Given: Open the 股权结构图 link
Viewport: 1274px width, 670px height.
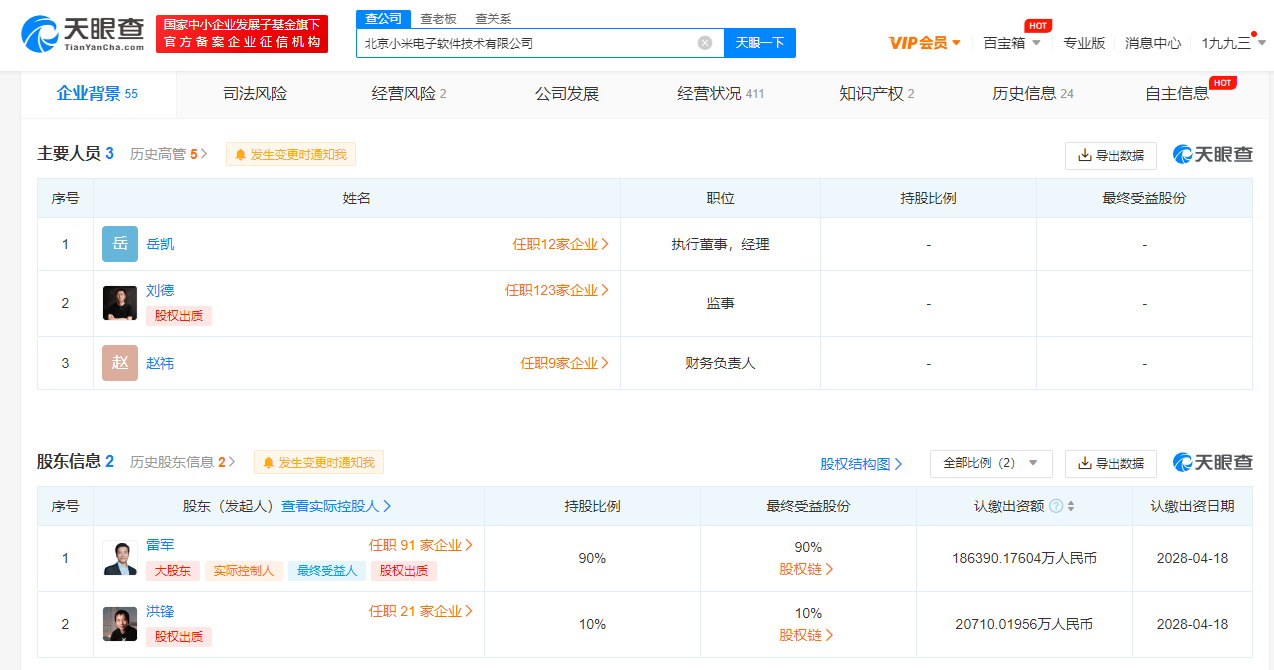Looking at the screenshot, I should (x=861, y=464).
